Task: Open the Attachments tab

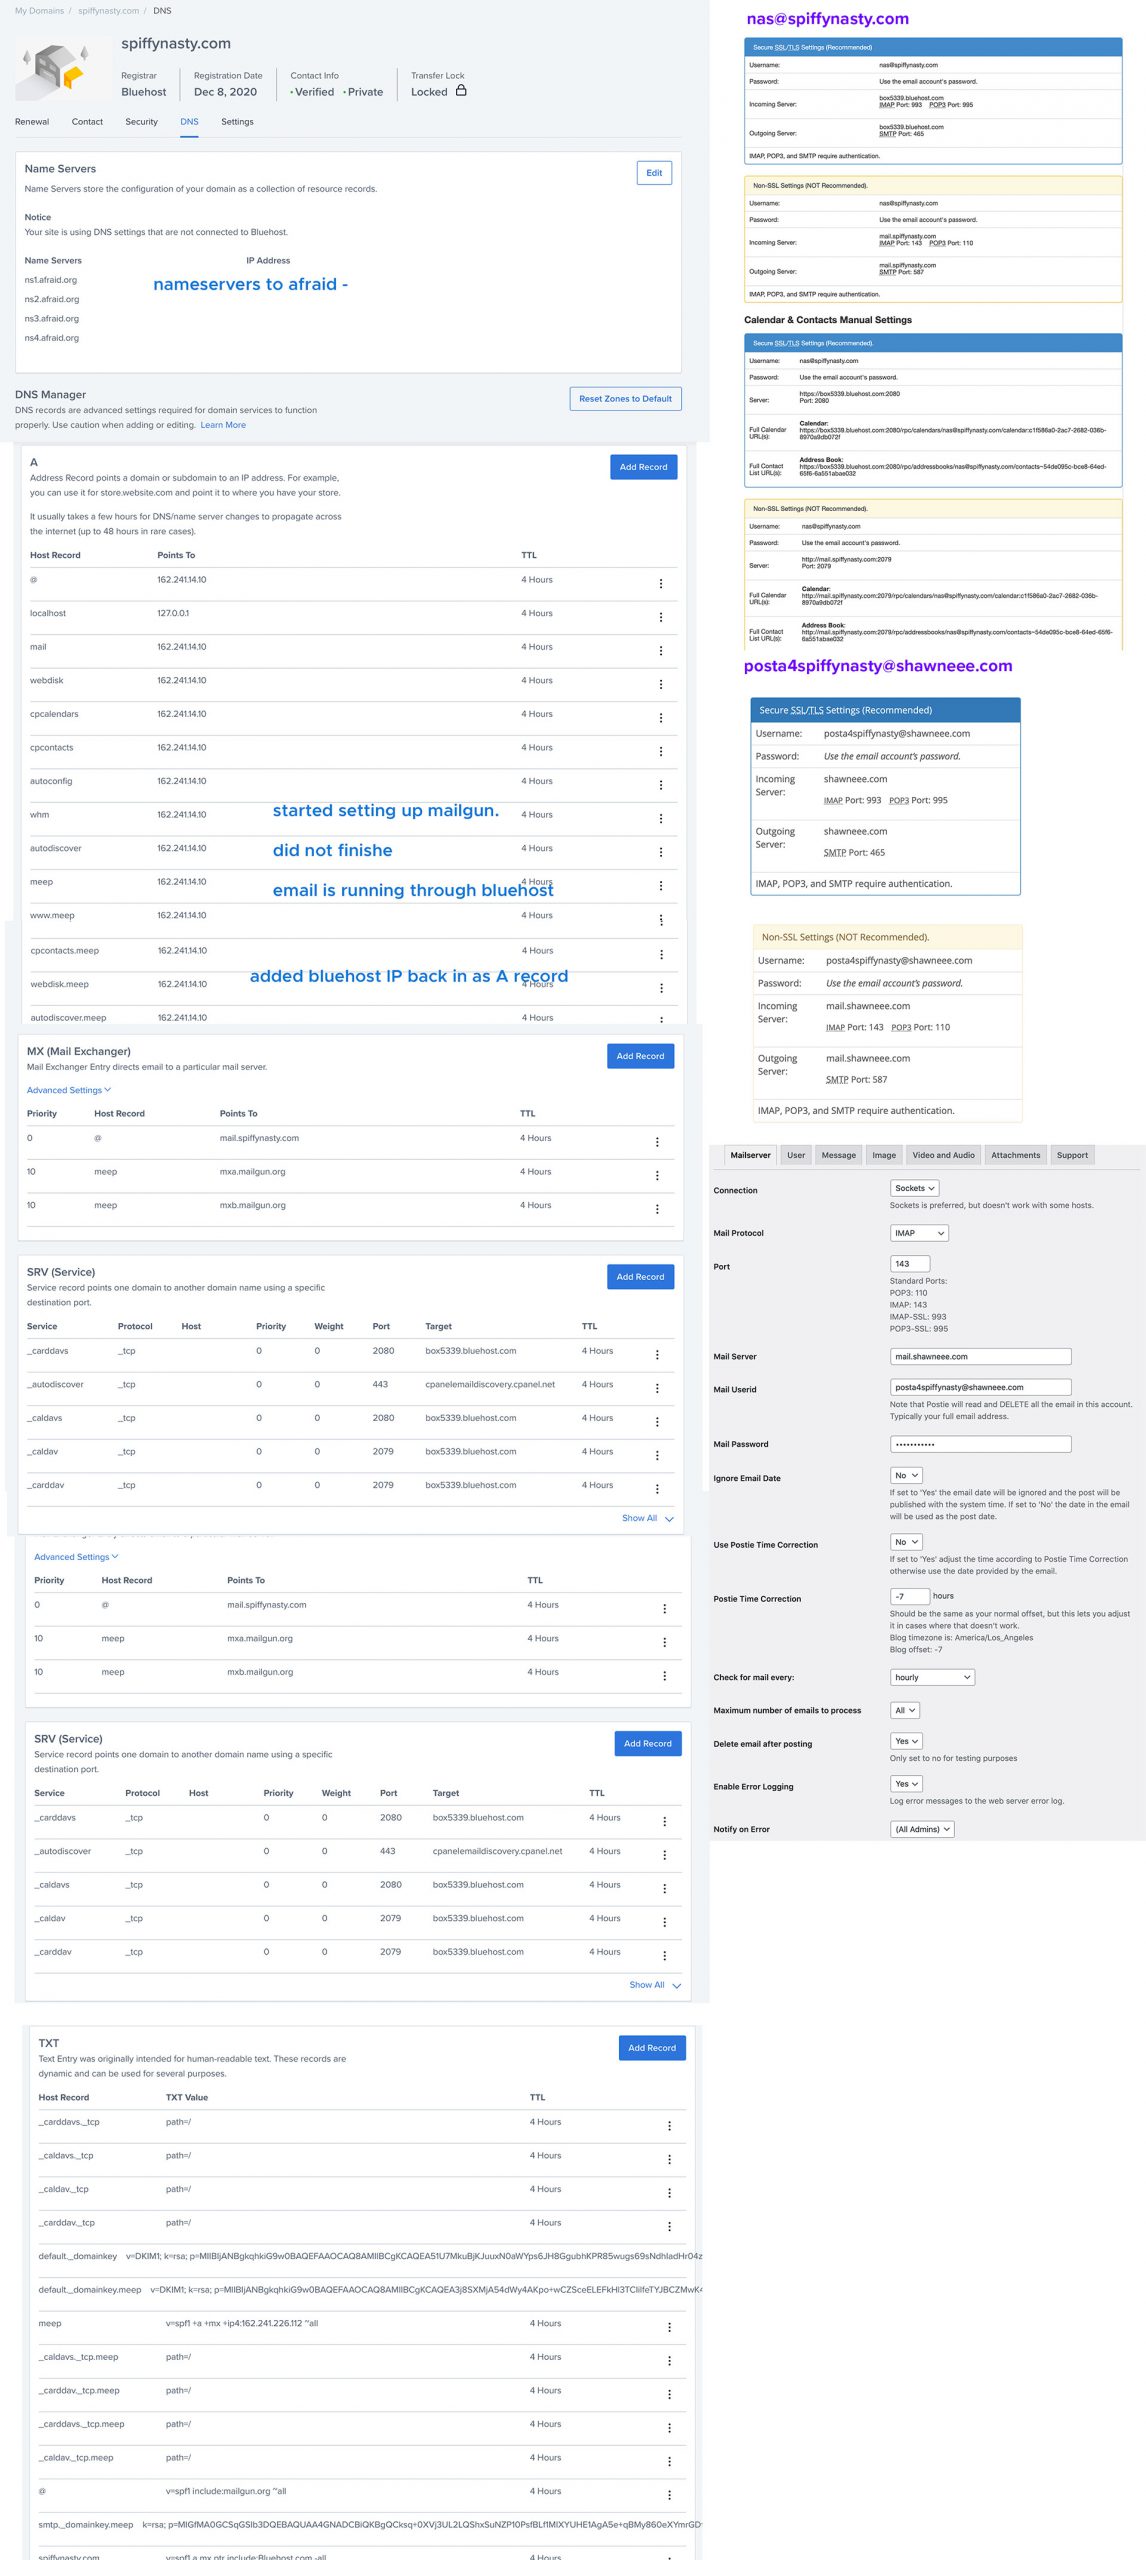Action: 1015,1155
